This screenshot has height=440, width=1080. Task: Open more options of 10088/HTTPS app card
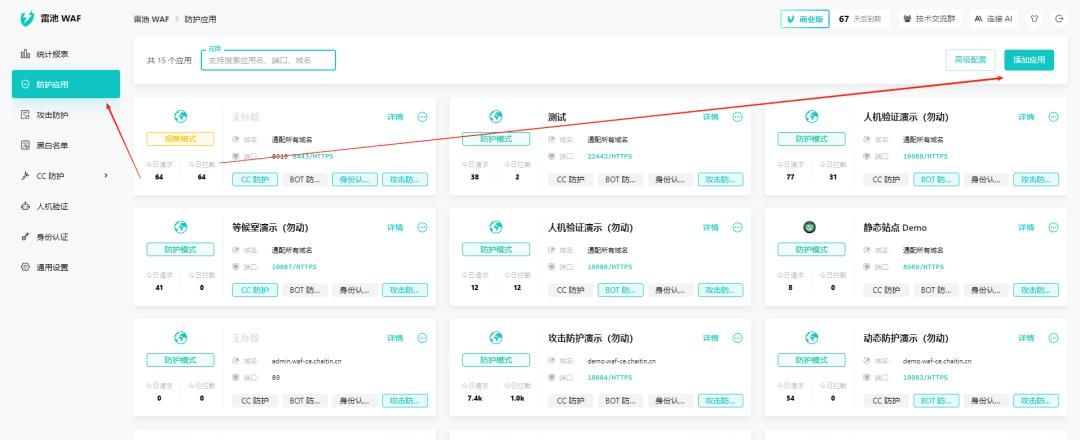(1053, 117)
